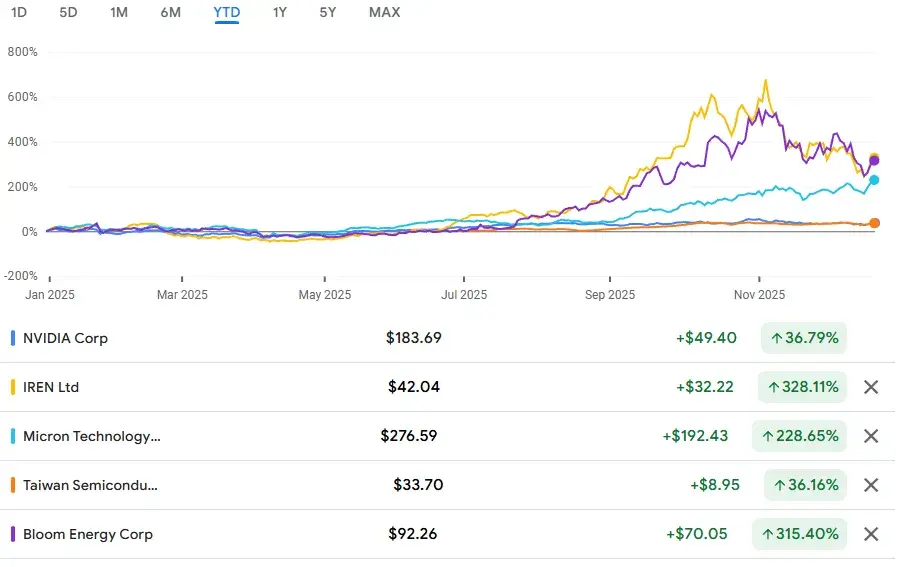Remove Taiwan Semiconductor from comparison

(x=870, y=485)
